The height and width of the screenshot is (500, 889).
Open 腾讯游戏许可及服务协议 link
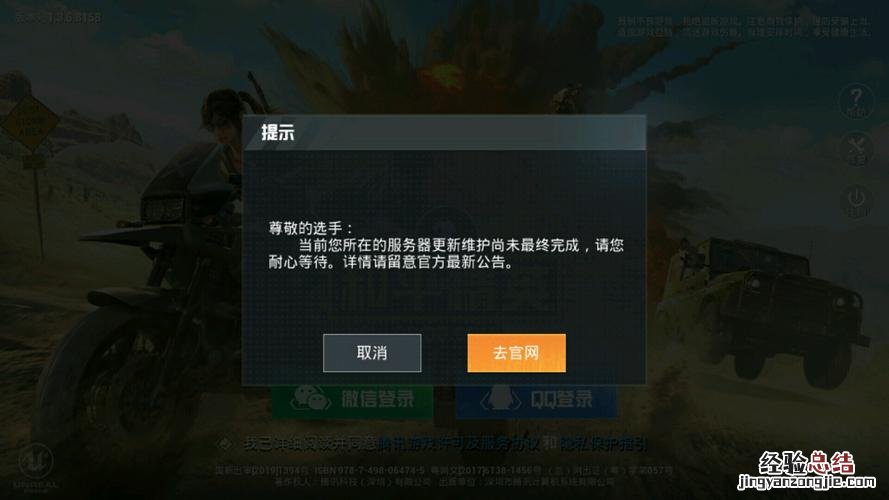[x=458, y=444]
